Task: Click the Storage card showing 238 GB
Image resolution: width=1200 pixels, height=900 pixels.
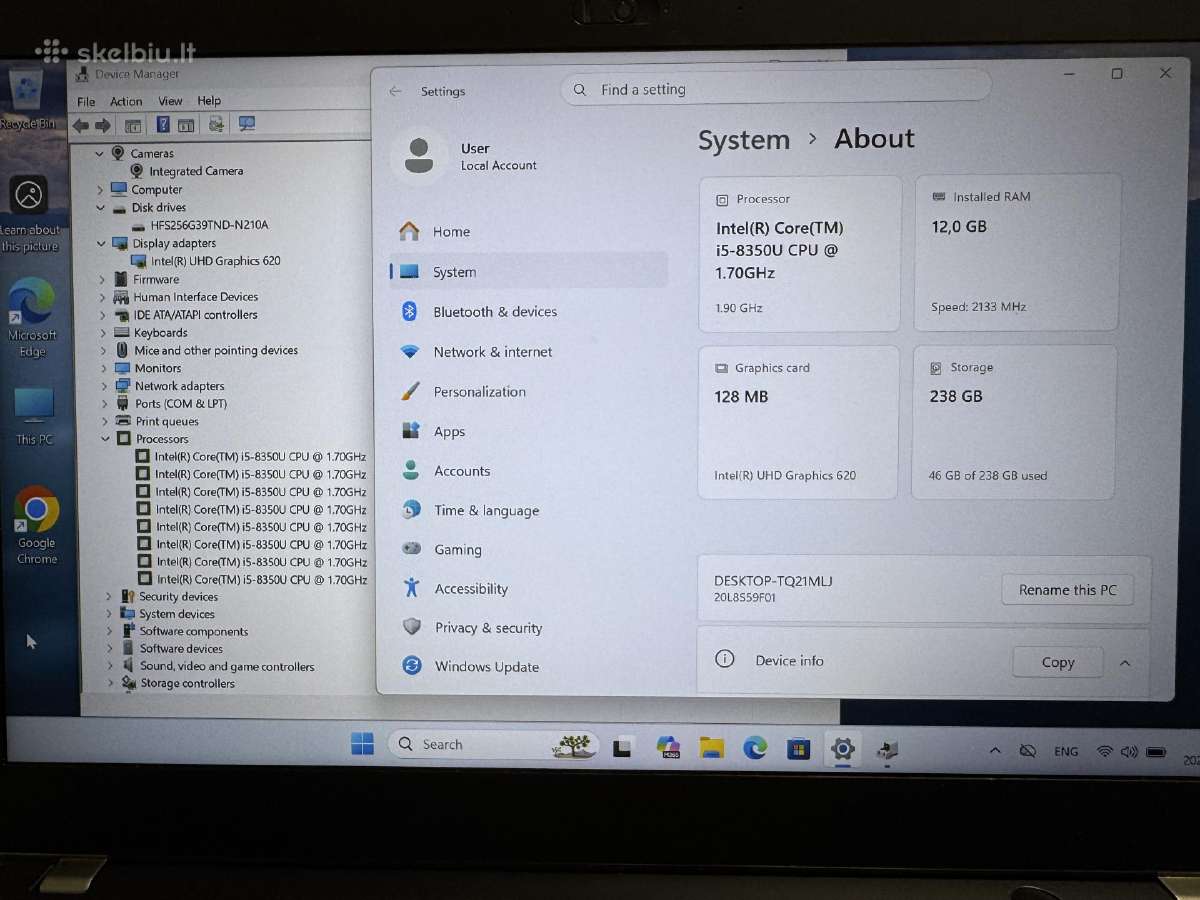Action: point(1015,422)
